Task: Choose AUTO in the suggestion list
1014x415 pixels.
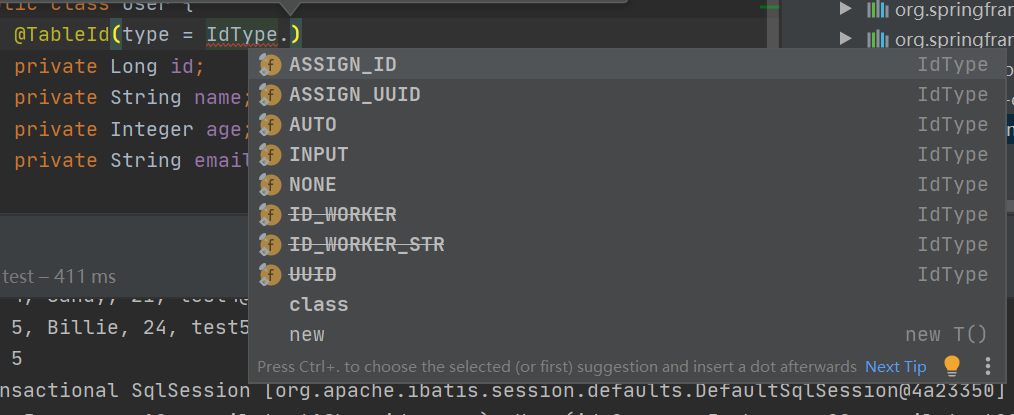Action: 313,125
